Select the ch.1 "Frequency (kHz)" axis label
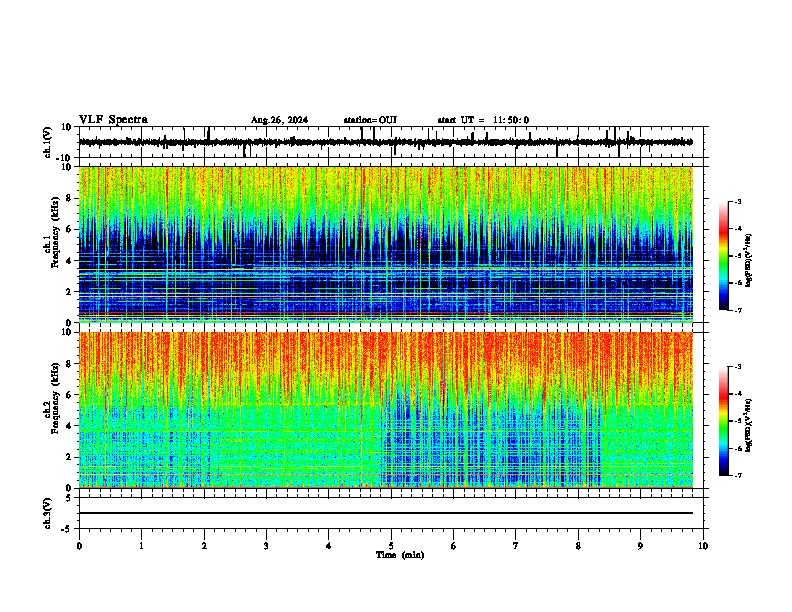792x612 pixels. (x=55, y=232)
